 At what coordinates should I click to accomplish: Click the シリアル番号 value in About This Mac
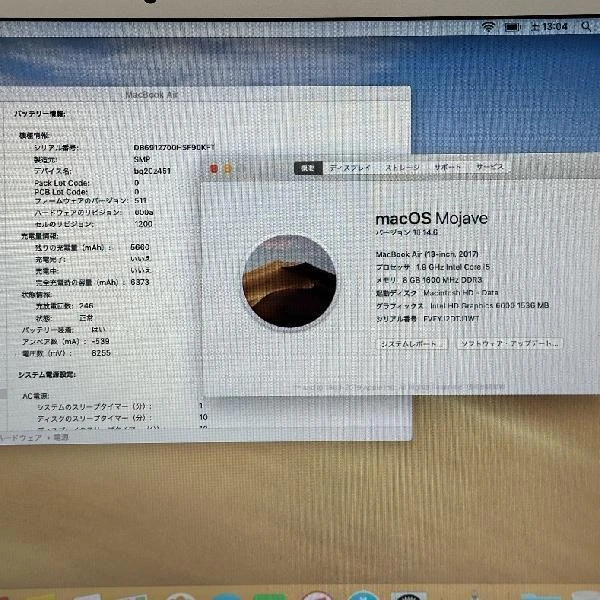(x=451, y=318)
